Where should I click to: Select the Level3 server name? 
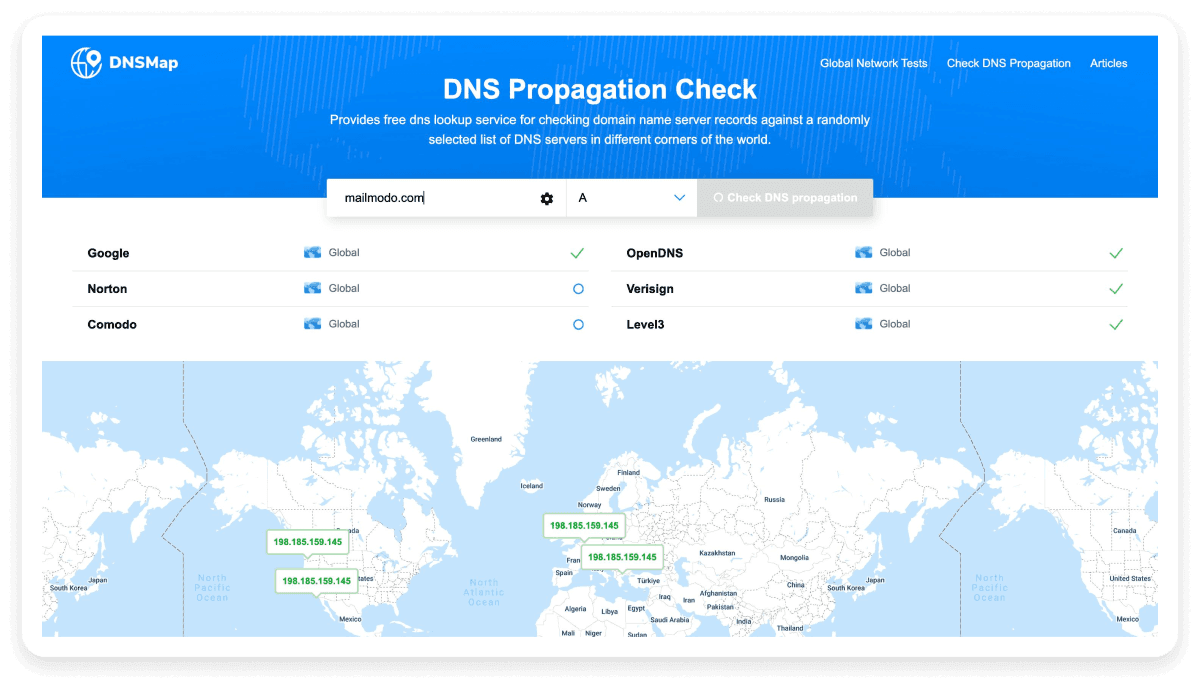[x=645, y=324]
